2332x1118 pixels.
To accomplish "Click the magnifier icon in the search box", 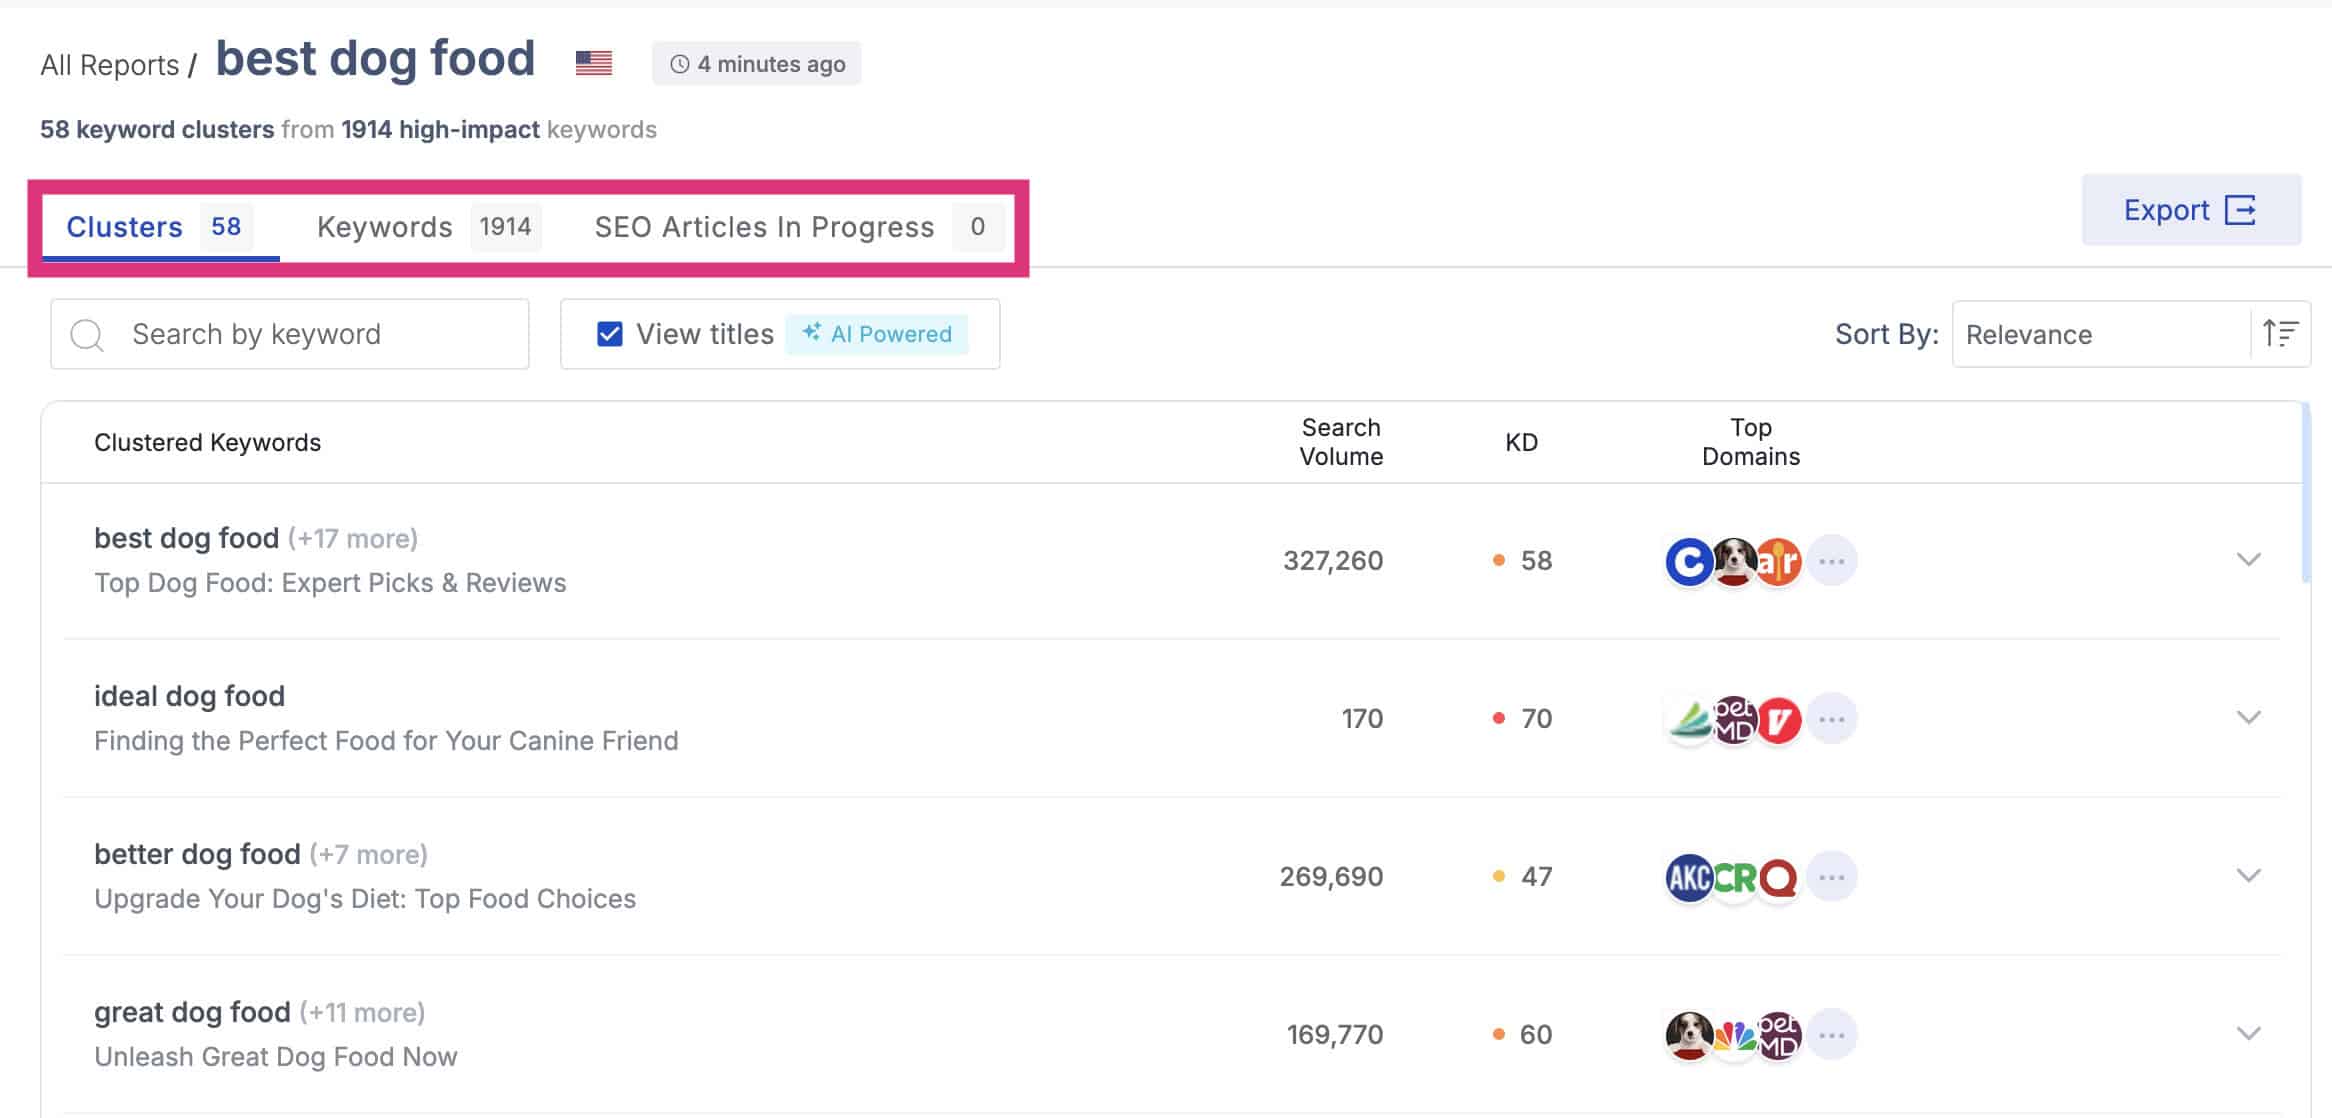I will [87, 335].
